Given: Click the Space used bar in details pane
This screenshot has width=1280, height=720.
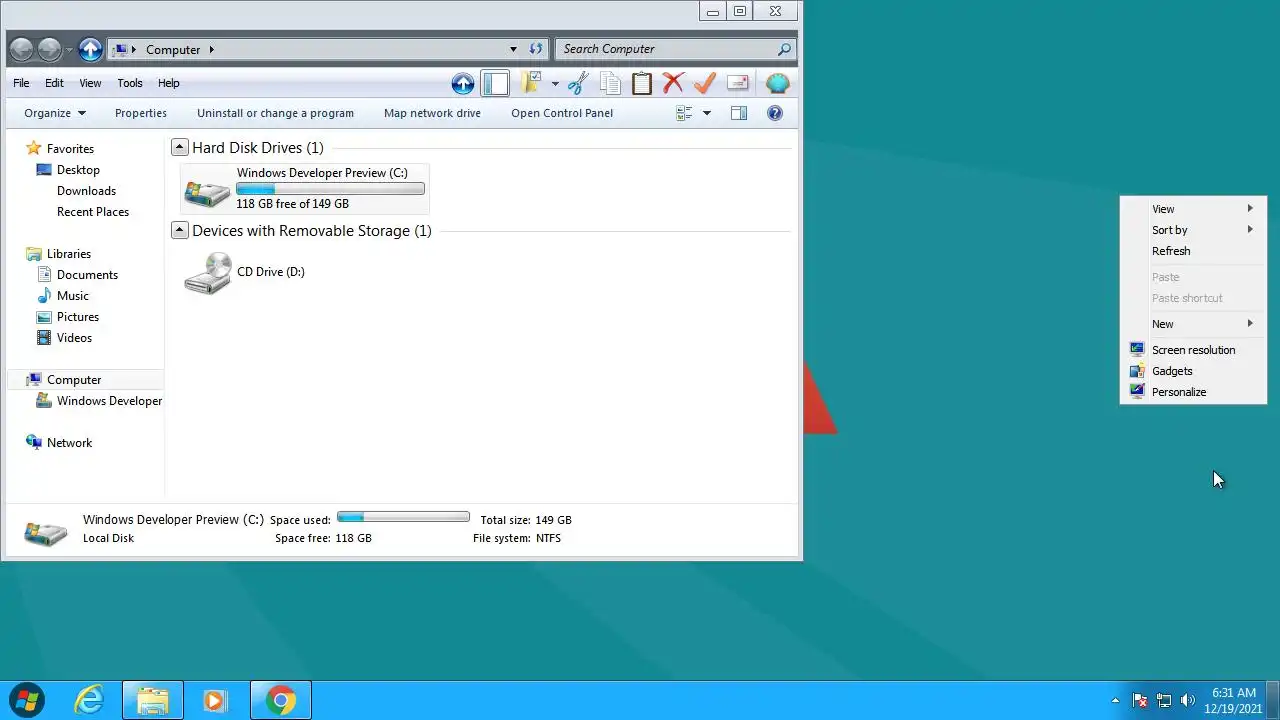Looking at the screenshot, I should (x=403, y=517).
